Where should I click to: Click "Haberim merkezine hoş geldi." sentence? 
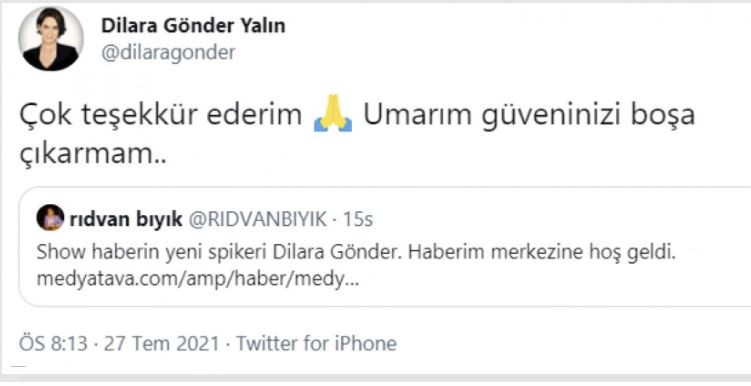click(x=542, y=252)
